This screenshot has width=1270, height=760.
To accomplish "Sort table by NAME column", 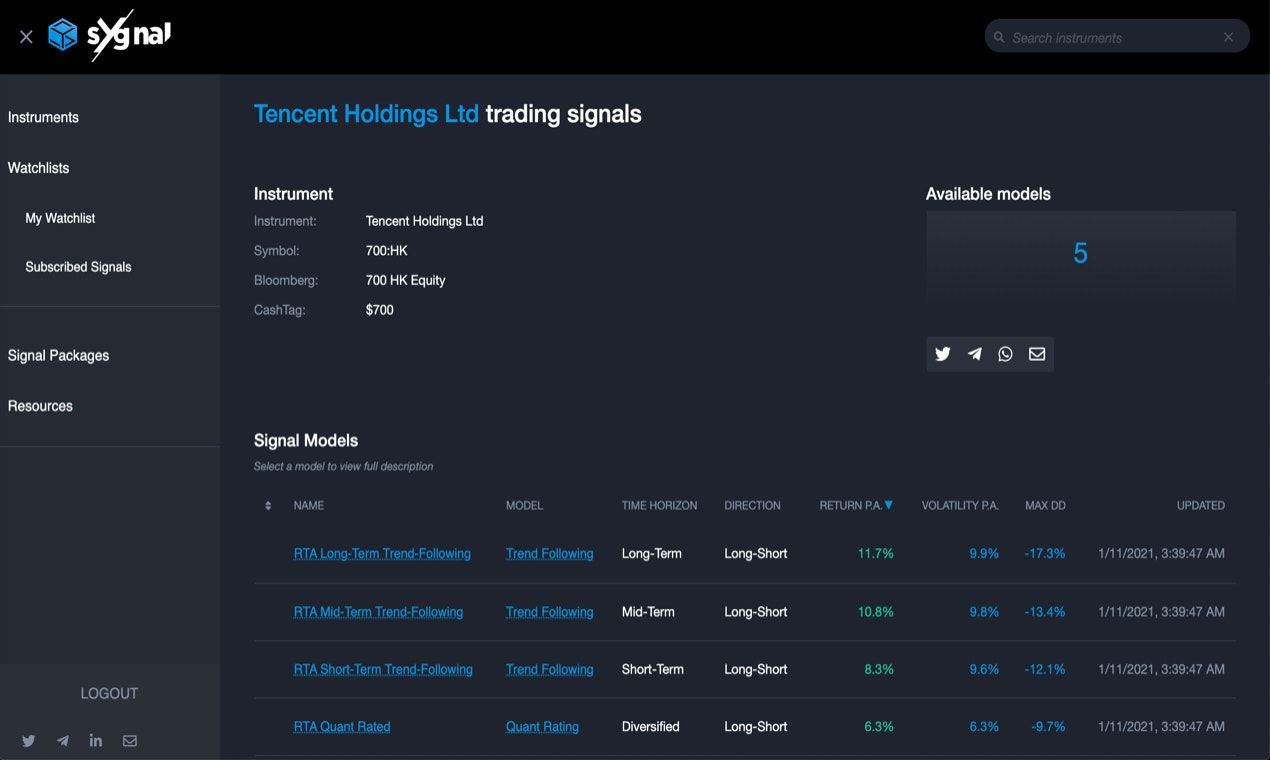I will [x=309, y=506].
